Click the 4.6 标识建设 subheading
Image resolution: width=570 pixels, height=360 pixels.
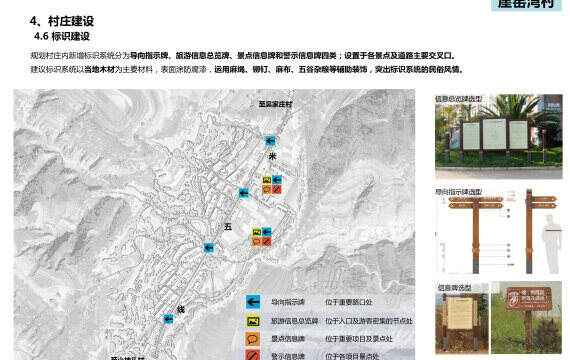(x=62, y=36)
